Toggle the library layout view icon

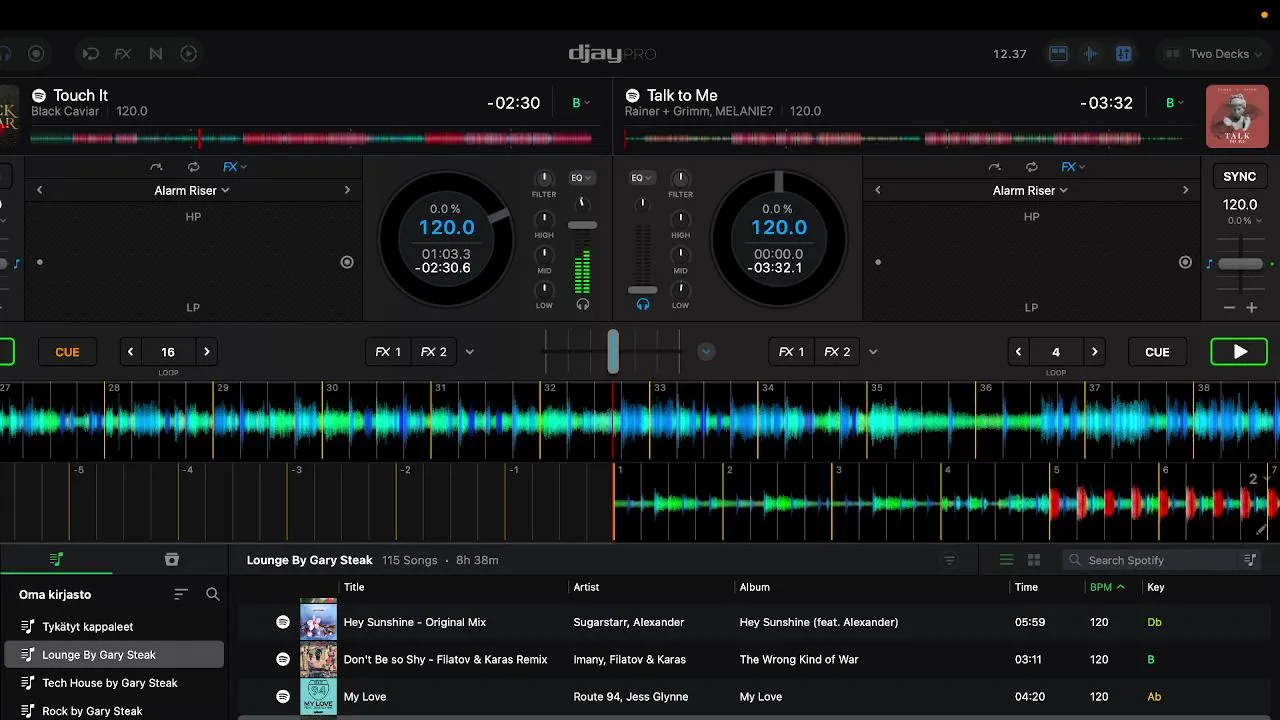pyautogui.click(x=1058, y=54)
